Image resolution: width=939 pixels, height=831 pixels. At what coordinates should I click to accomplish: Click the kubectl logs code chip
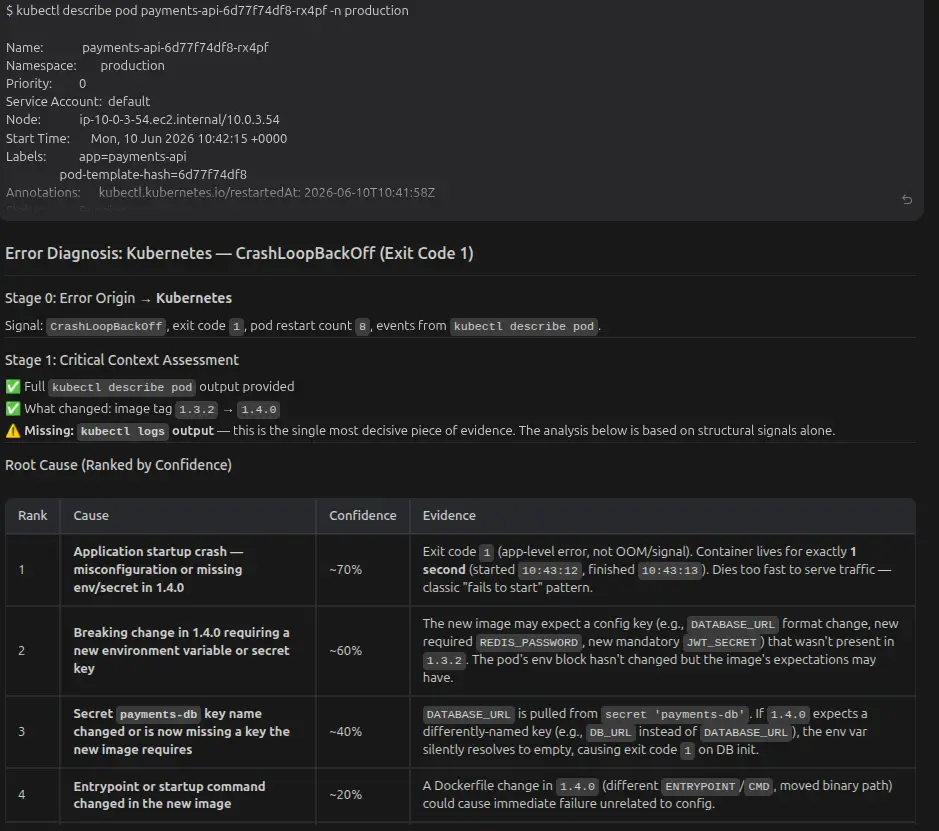(x=123, y=431)
